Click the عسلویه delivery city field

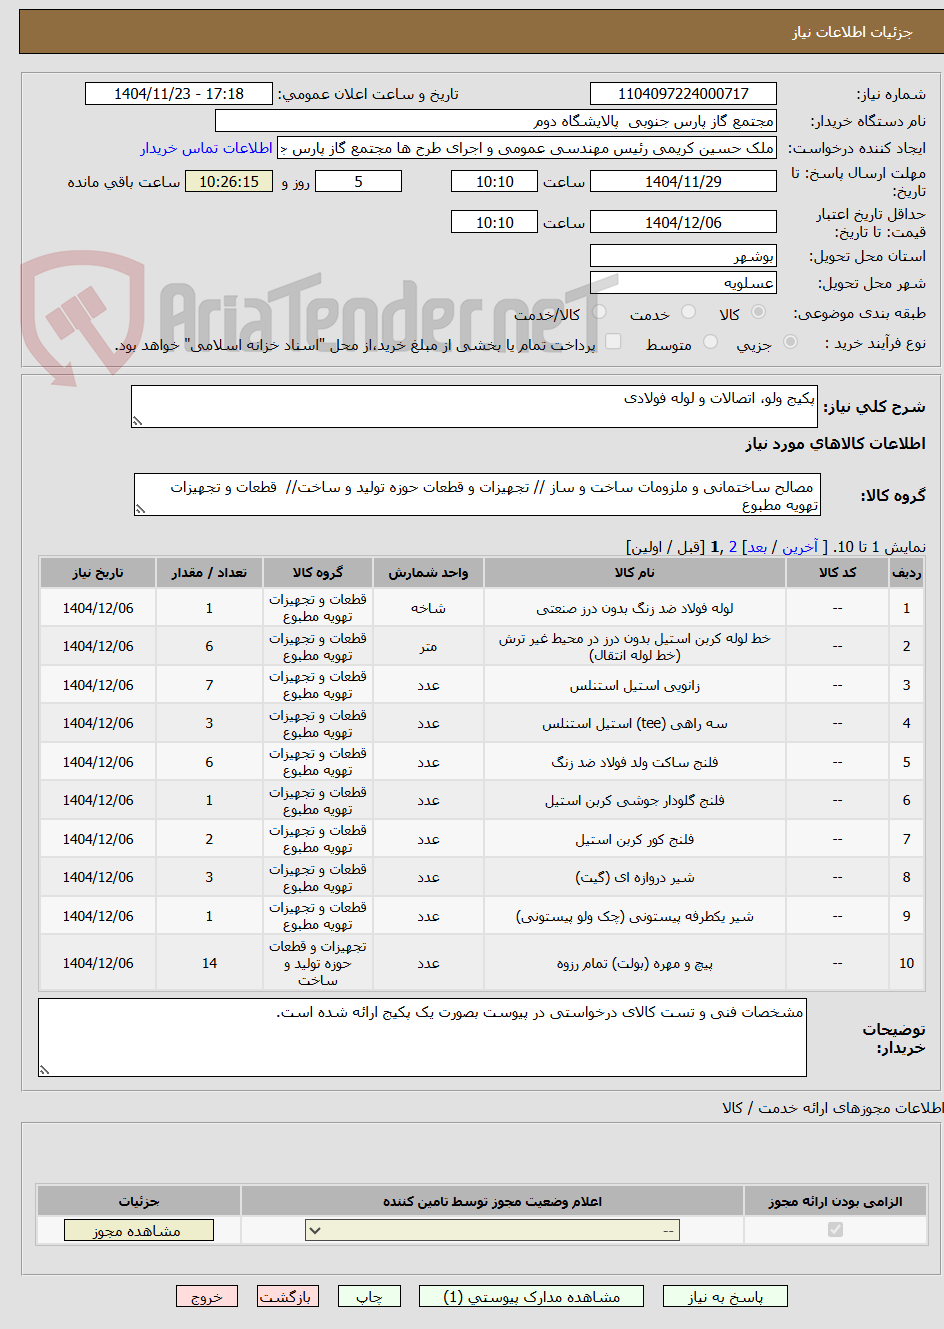point(683,283)
